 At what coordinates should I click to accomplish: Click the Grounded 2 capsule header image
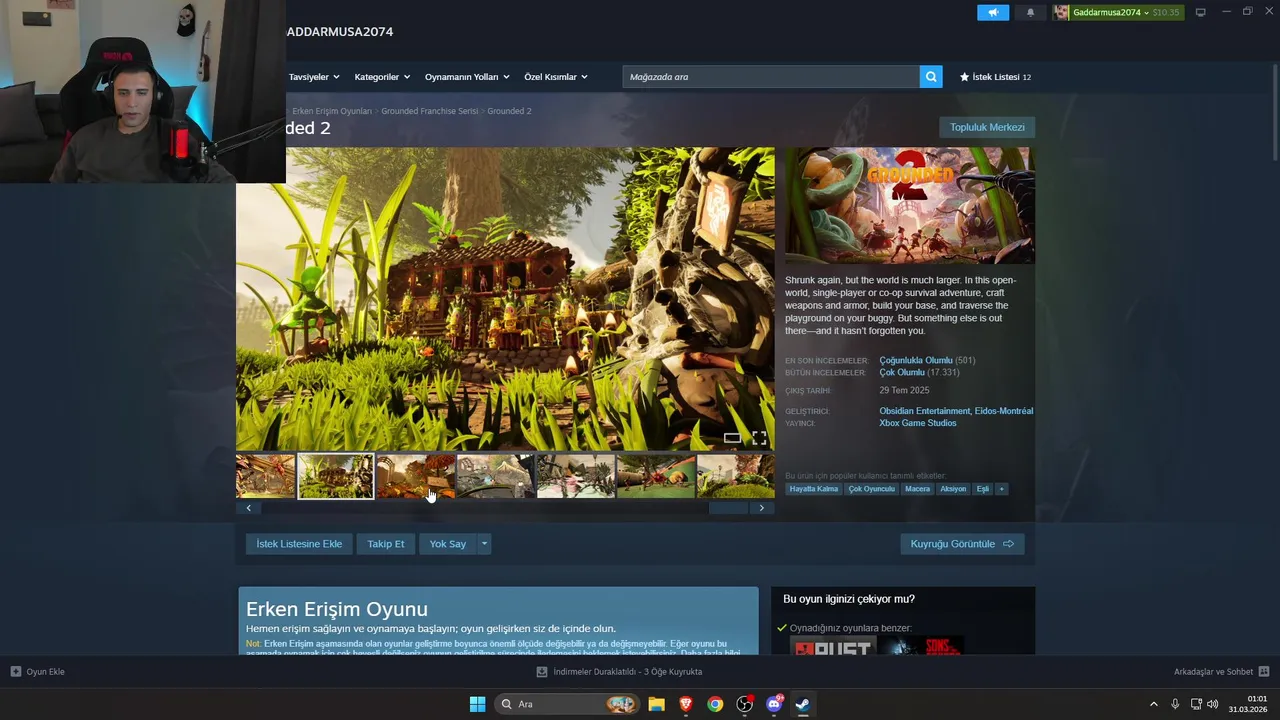[x=910, y=206]
